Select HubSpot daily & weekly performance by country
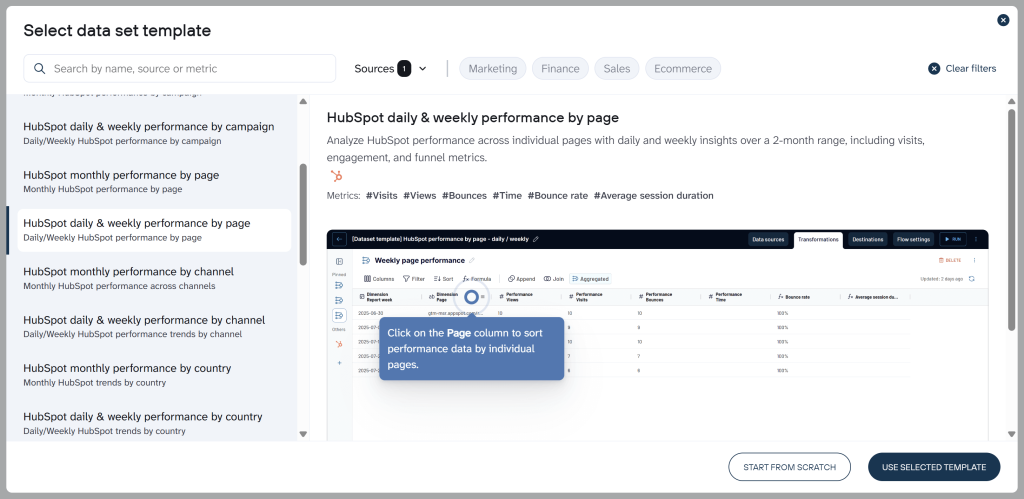Viewport: 1024px width, 499px height. 154,423
